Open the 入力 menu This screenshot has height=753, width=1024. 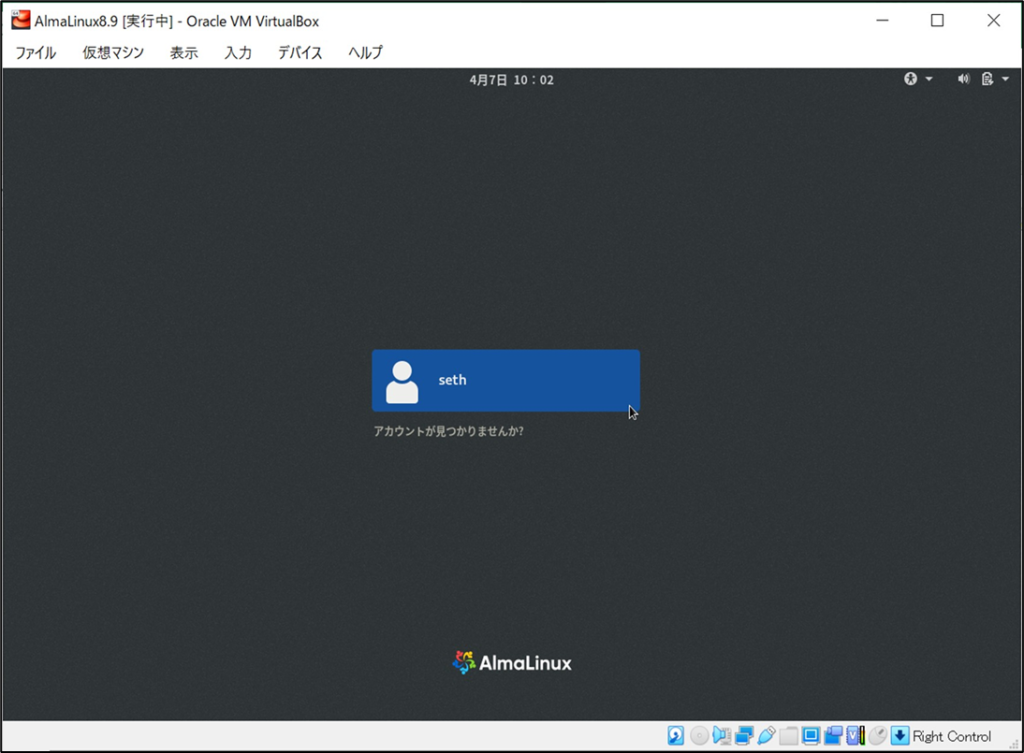pos(238,52)
